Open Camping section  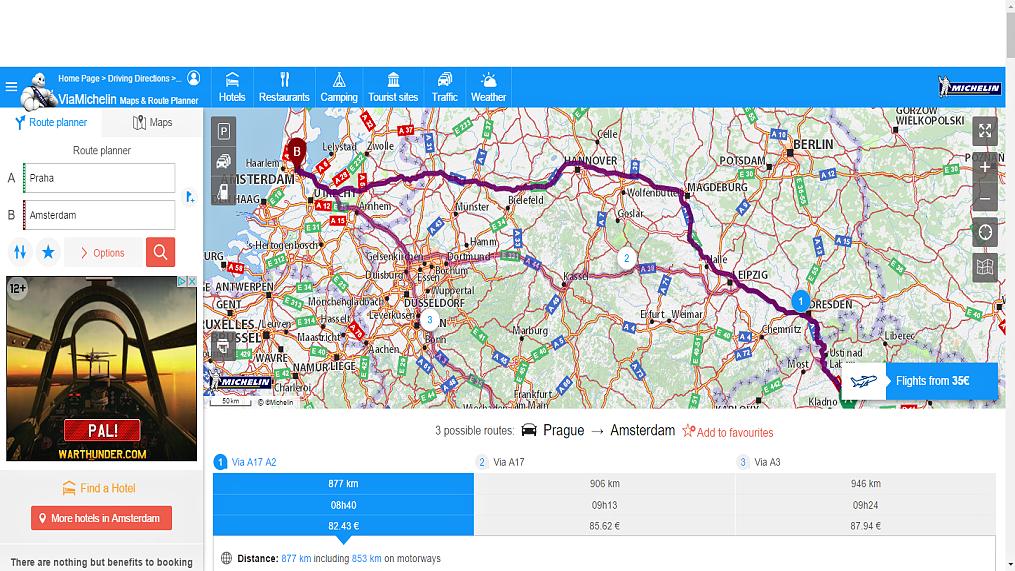tap(339, 87)
